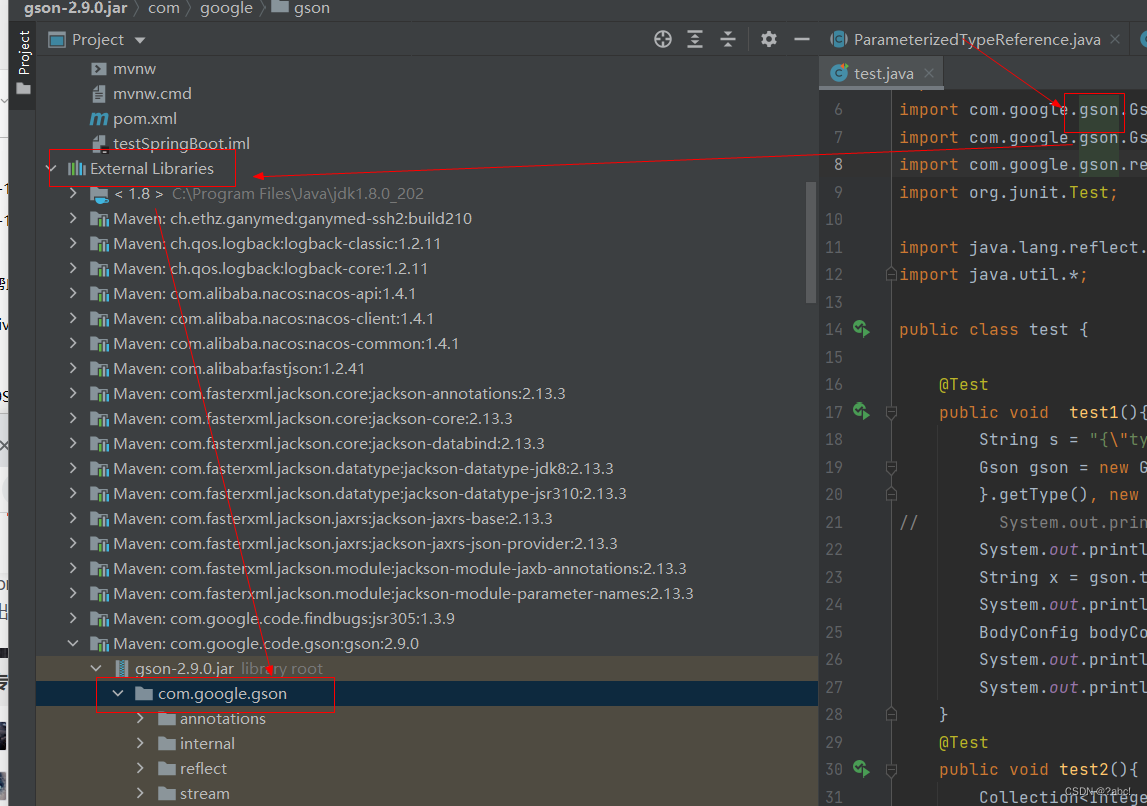Screen dimensions: 1147x806
Task: Collapse the External Libraries node
Action: click(x=51, y=168)
